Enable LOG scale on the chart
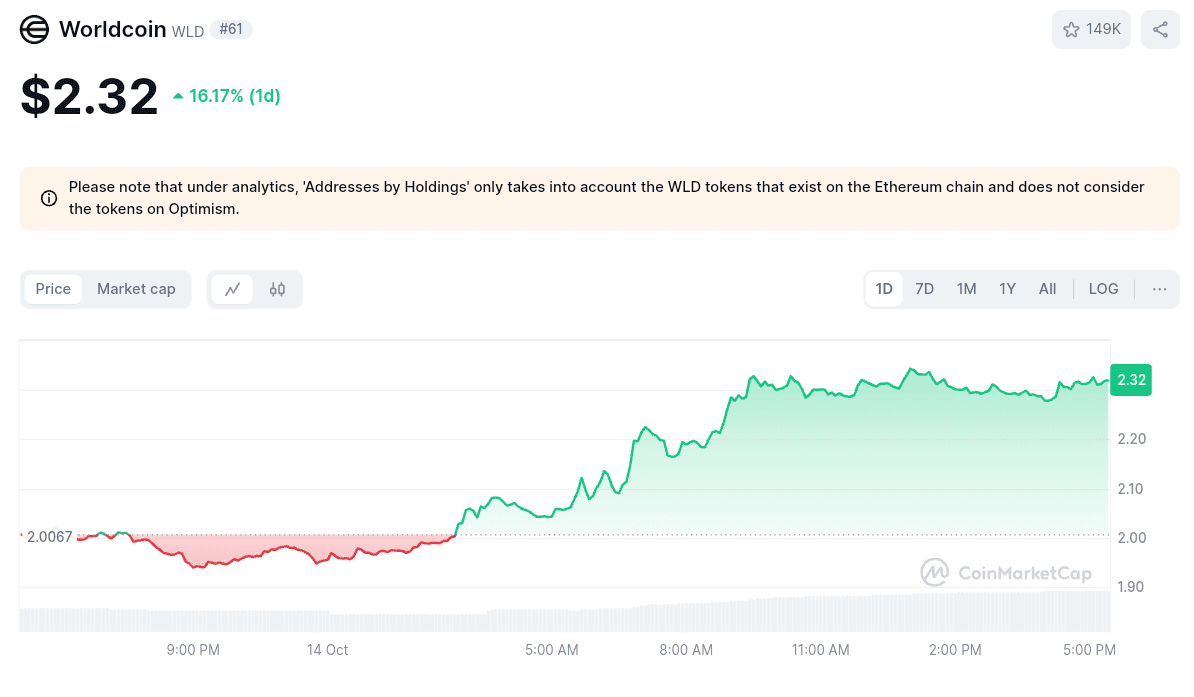1194x697 pixels. coord(1103,289)
